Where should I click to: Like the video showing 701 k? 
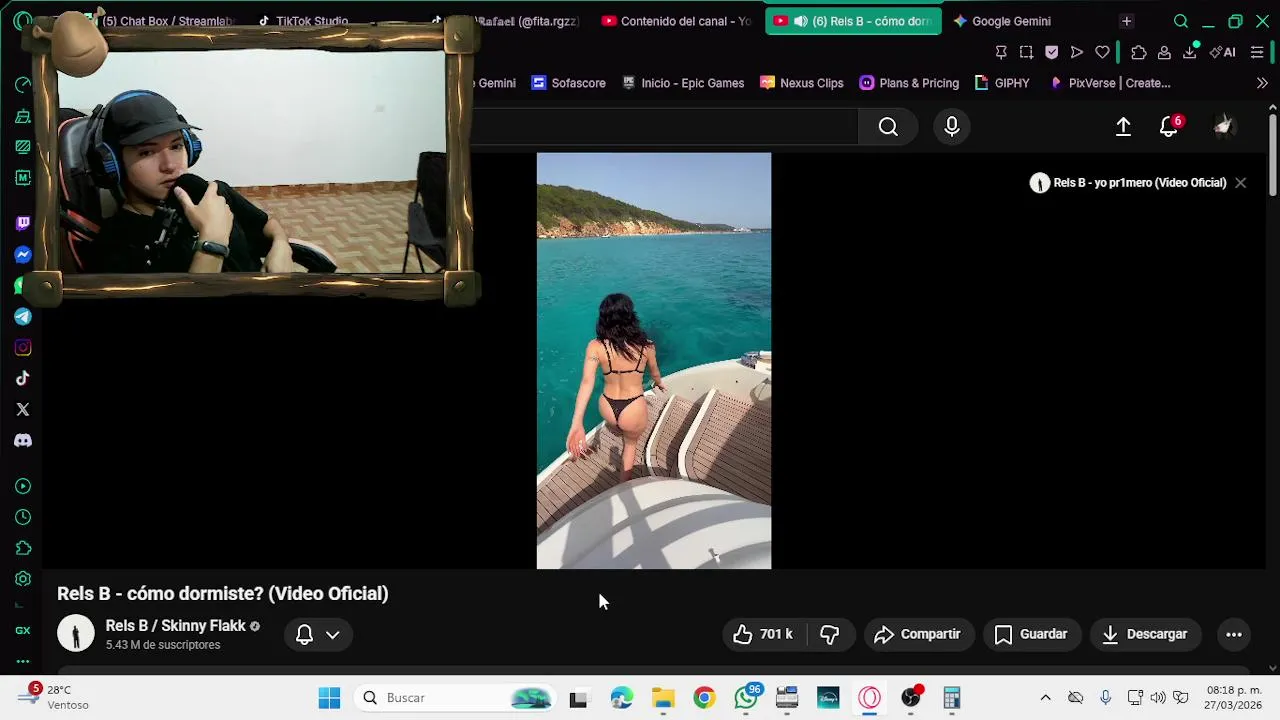pyautogui.click(x=763, y=634)
